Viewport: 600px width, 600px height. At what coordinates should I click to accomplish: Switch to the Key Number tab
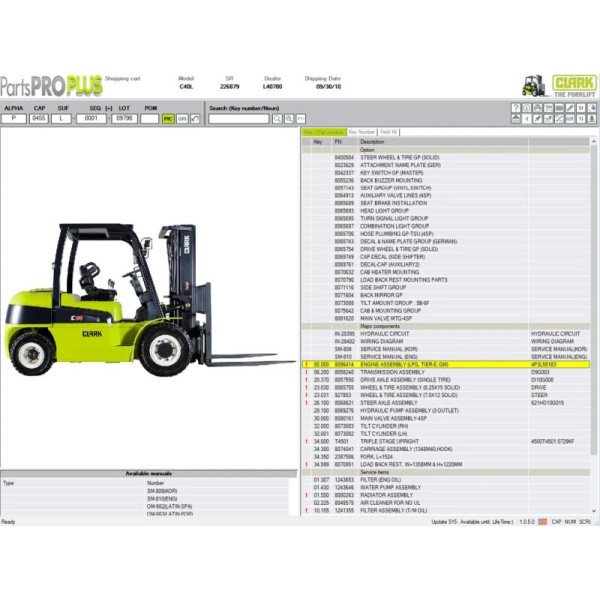362,132
